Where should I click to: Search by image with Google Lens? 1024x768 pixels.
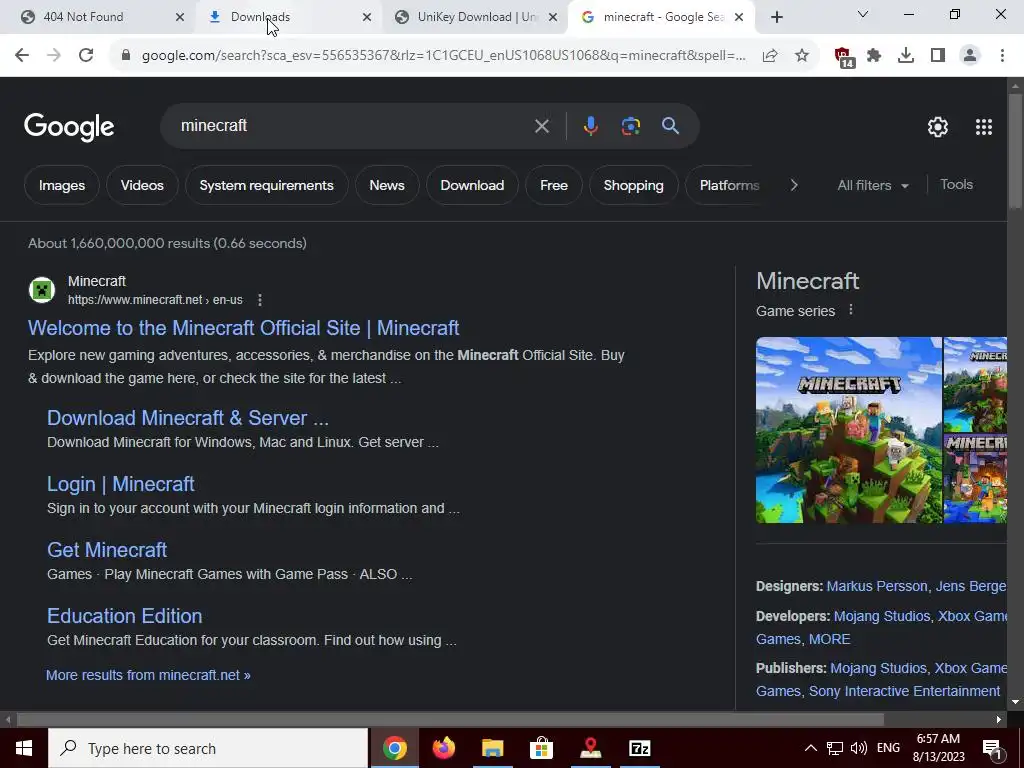(630, 126)
